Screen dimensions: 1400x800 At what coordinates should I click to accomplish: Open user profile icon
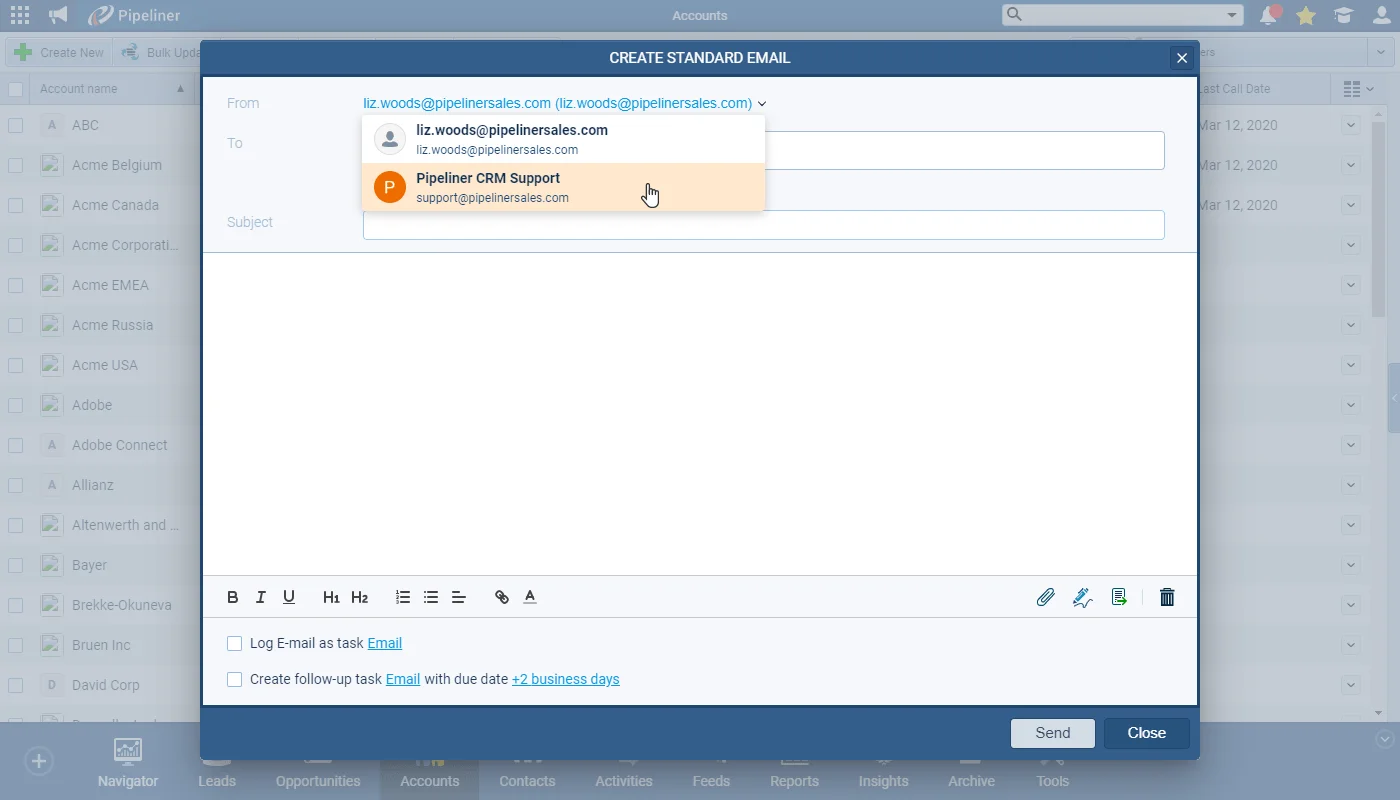tap(1382, 15)
